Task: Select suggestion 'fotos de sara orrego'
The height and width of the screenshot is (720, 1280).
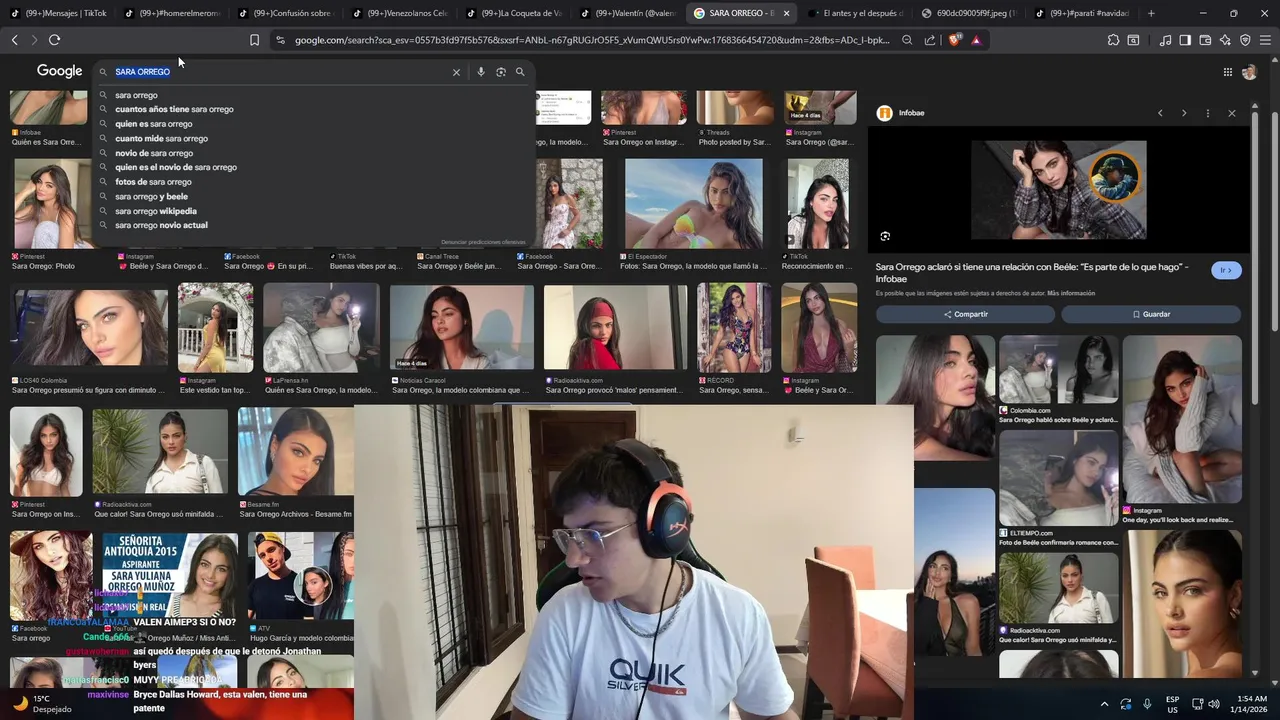Action: pos(153,182)
